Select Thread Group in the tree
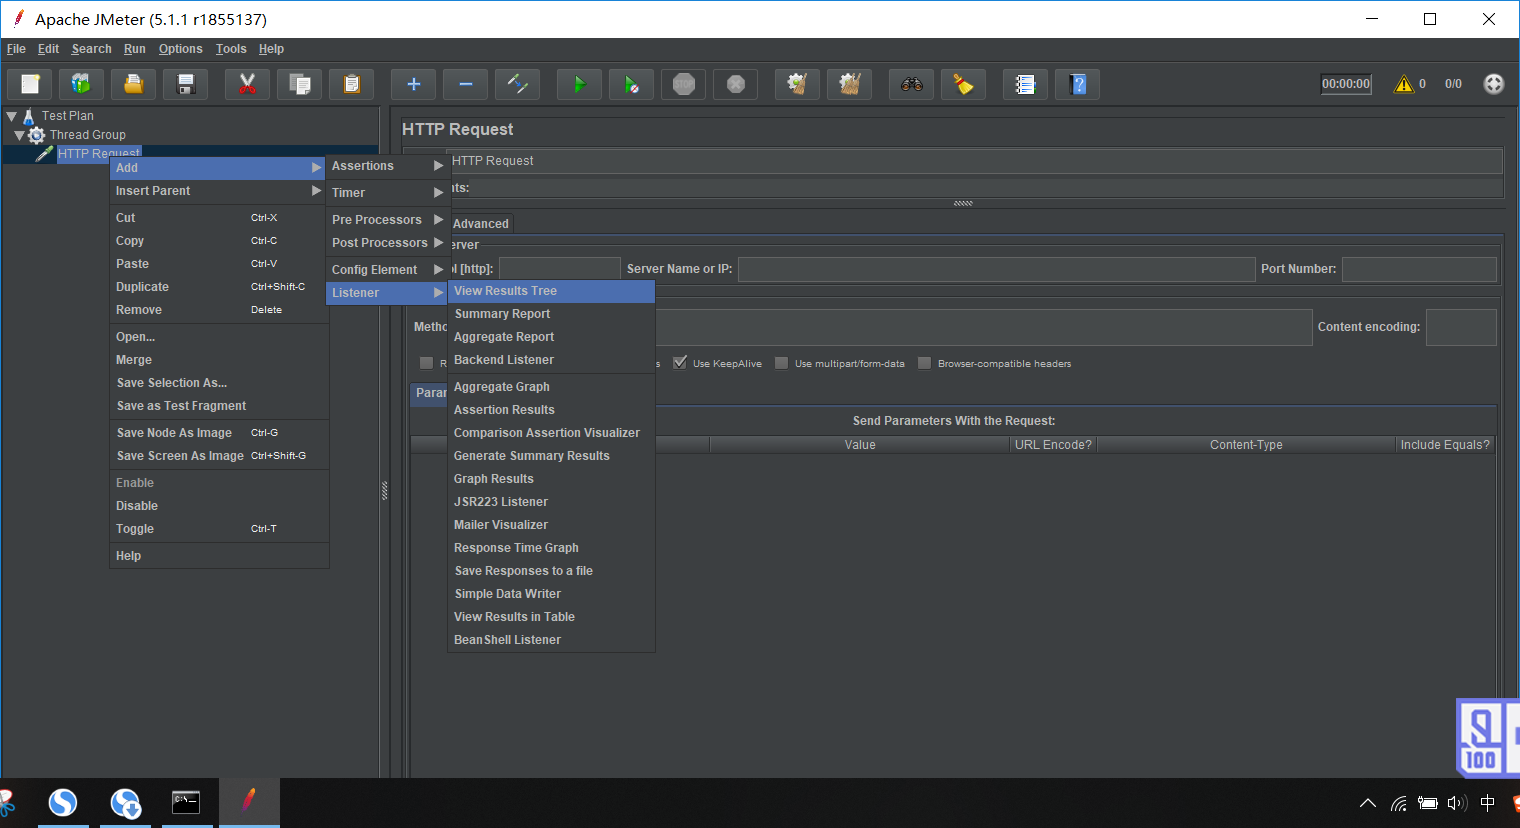This screenshot has height=828, width=1520. tap(87, 135)
